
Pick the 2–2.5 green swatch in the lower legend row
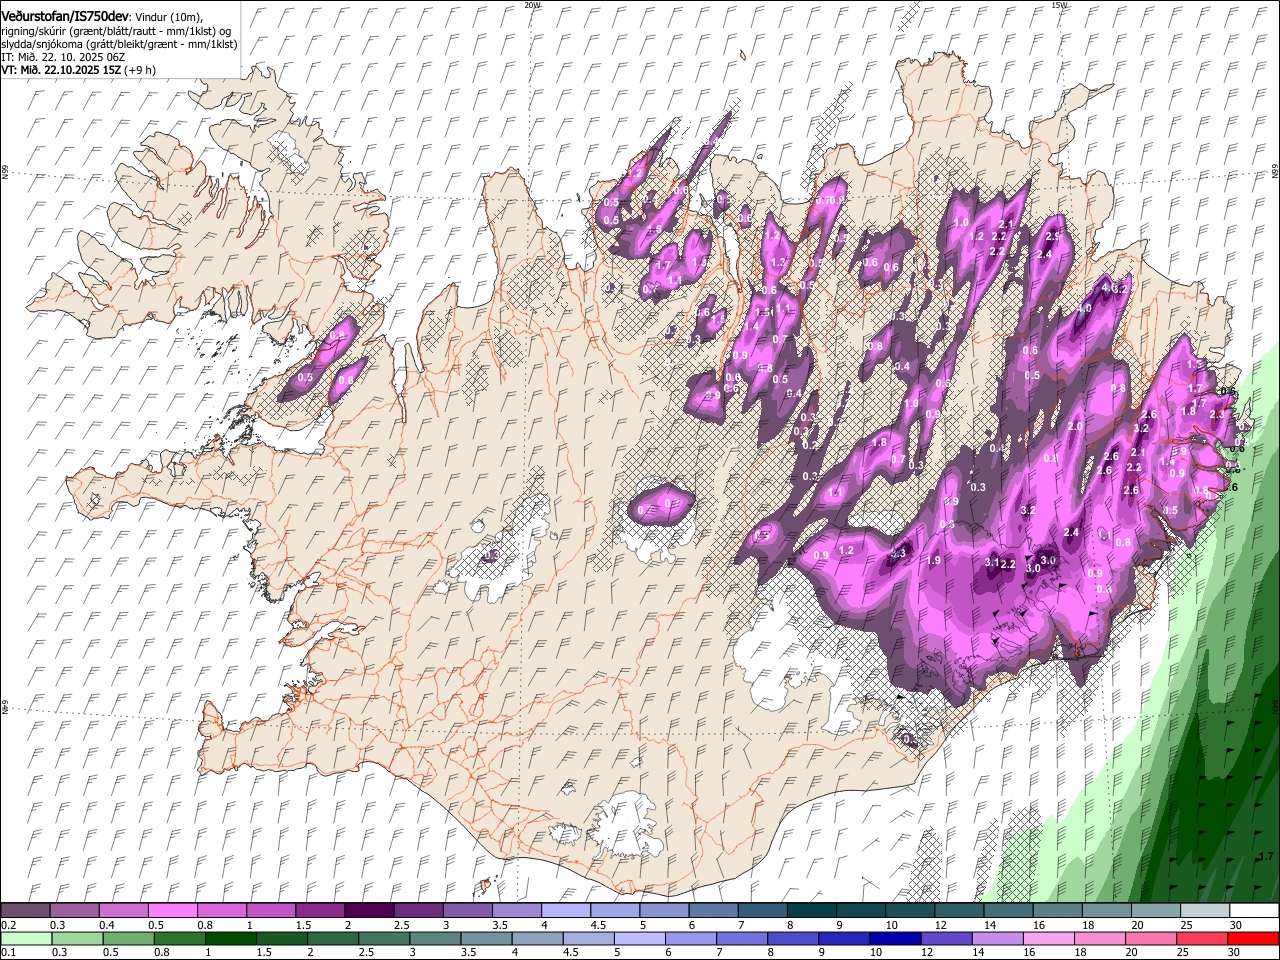[x=333, y=939]
